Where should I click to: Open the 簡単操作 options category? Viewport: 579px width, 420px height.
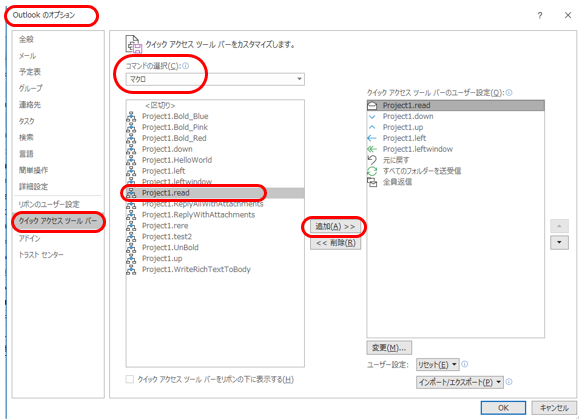tap(34, 170)
